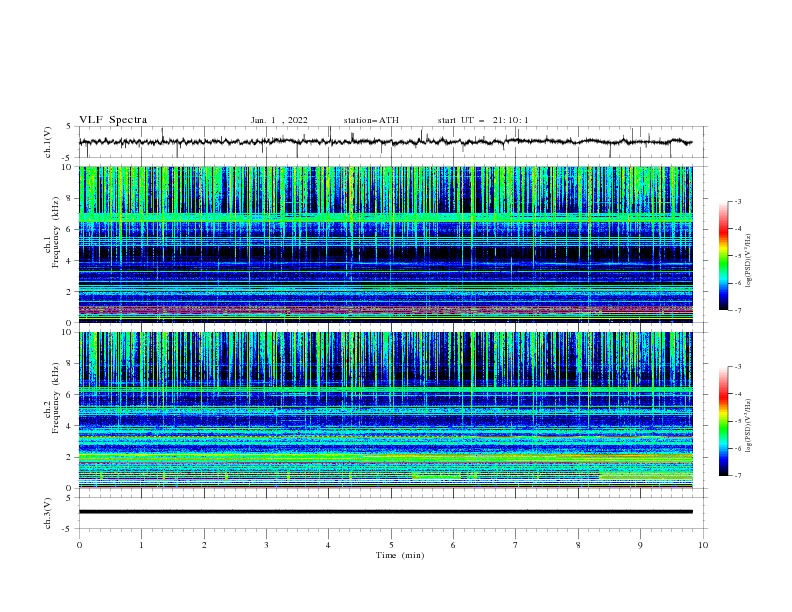This screenshot has height=612, width=792.
Task: Select the "start UT = 21:10:1" text
Action: tap(483, 120)
